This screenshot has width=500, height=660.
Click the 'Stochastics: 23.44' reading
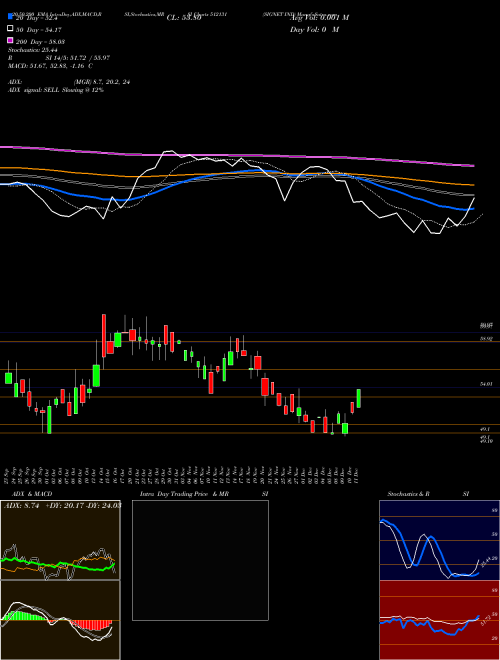click(x=32, y=50)
